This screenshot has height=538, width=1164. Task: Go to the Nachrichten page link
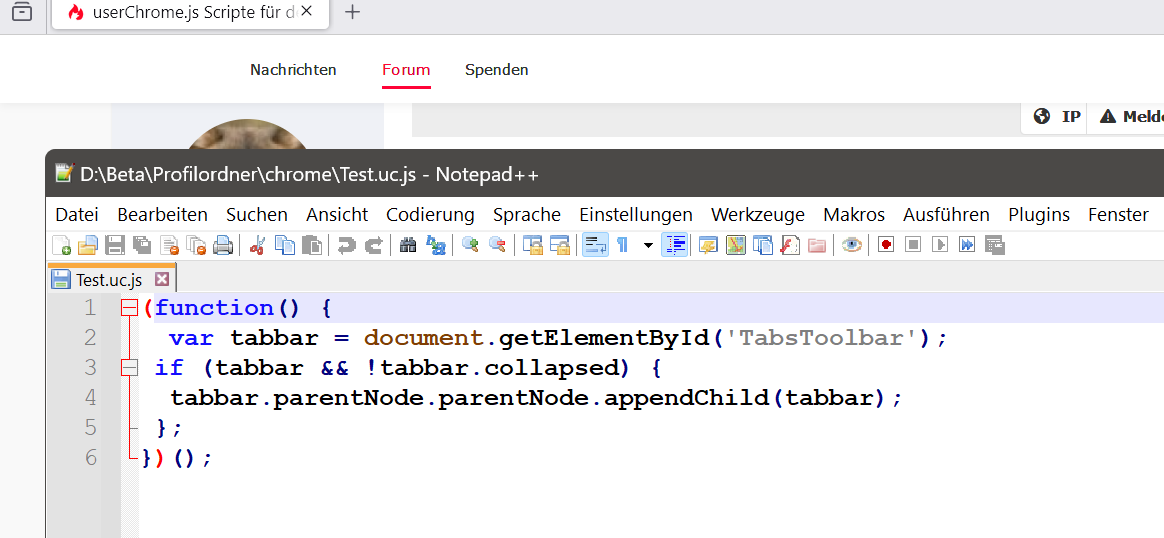coord(293,70)
